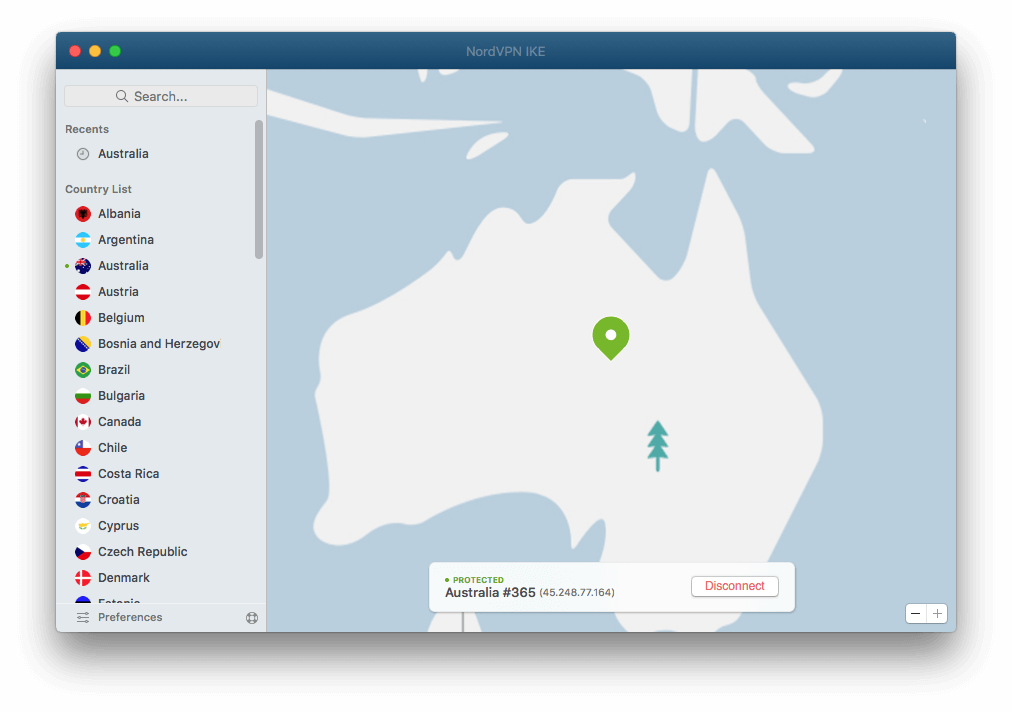Pick Croatia in the country list

click(119, 500)
